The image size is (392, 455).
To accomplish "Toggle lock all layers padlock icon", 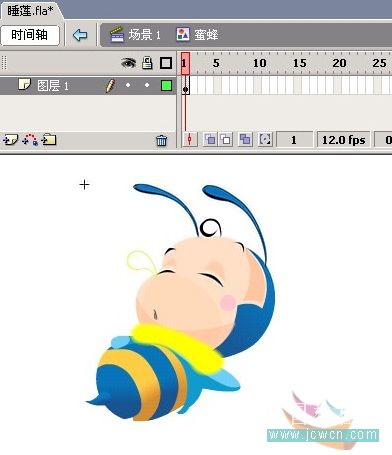I will [x=147, y=63].
